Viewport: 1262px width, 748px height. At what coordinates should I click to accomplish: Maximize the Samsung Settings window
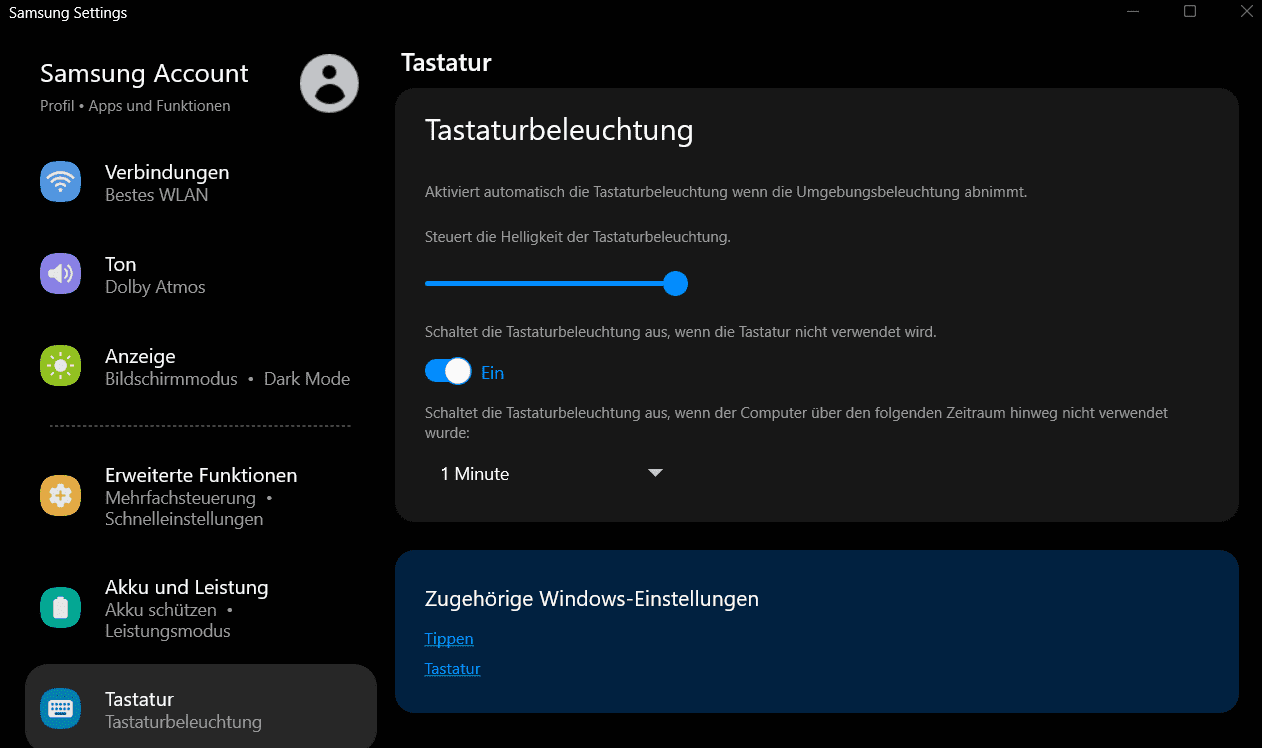[1190, 12]
